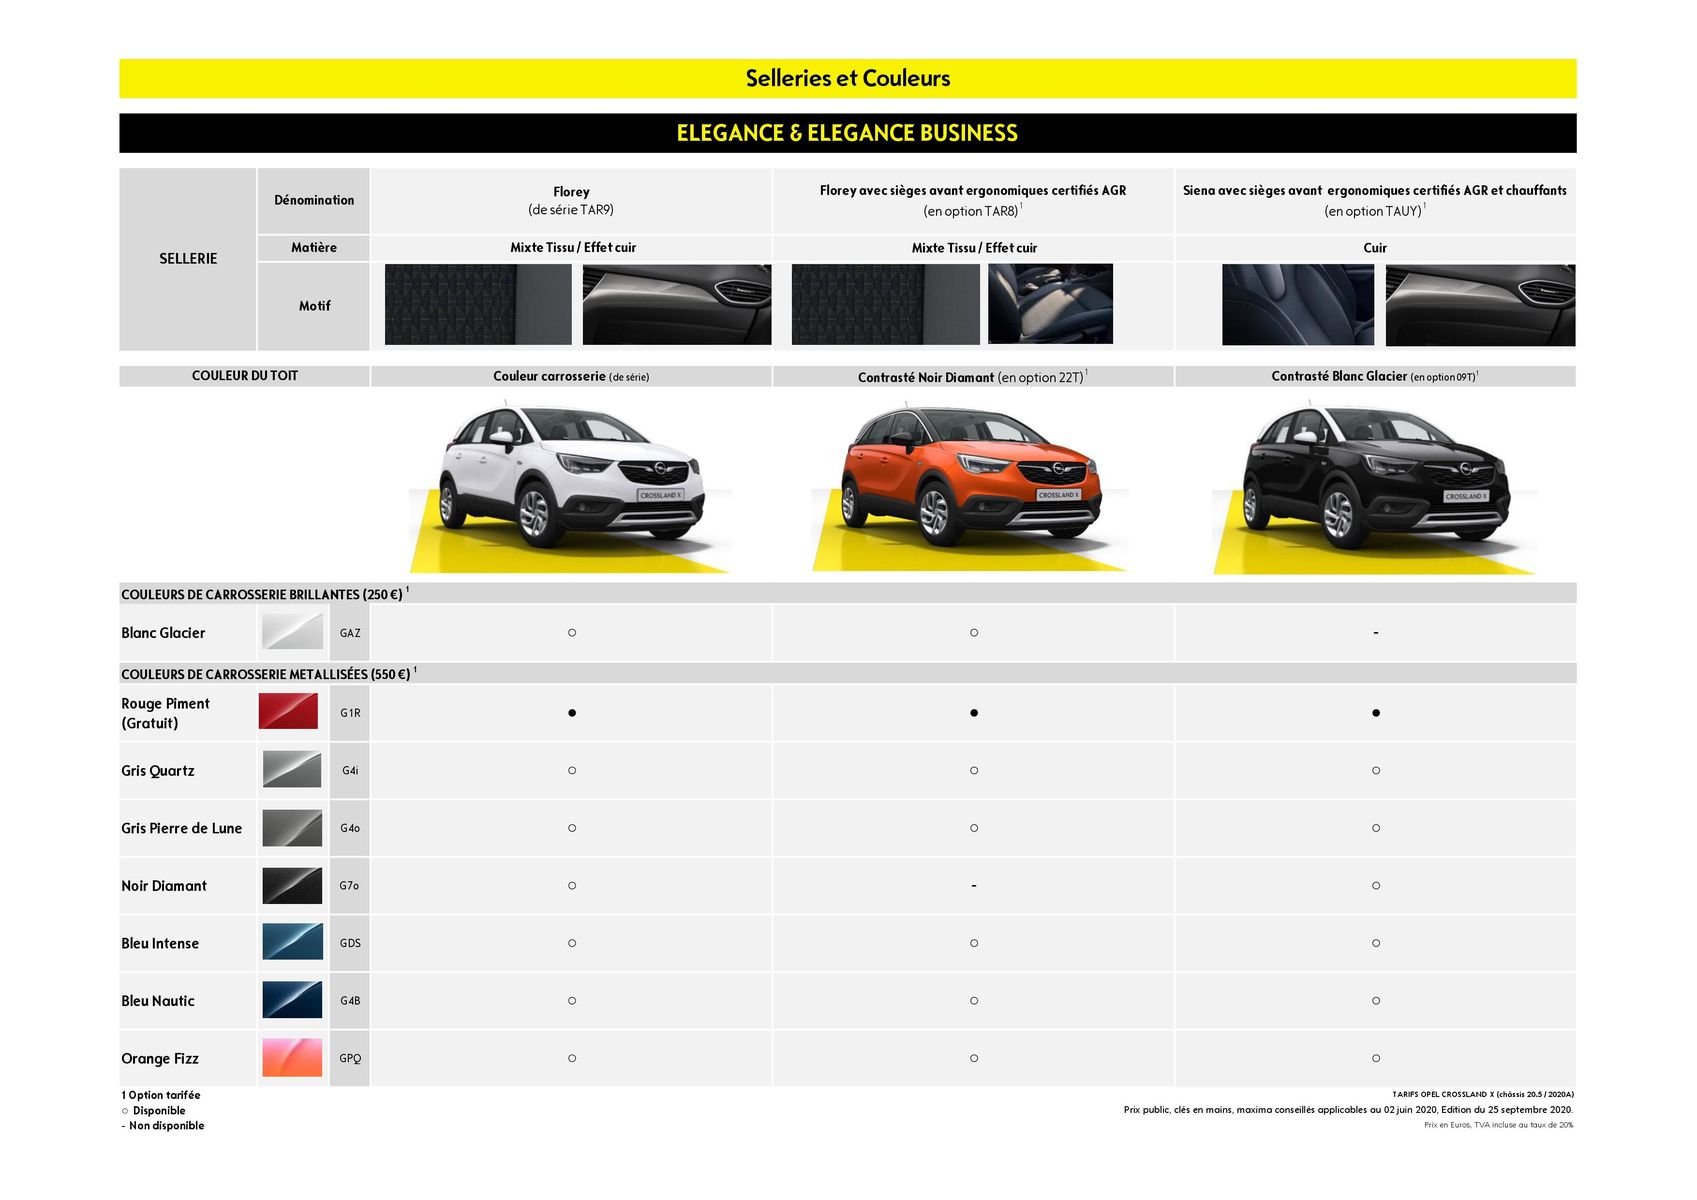Select the color code "G4B"
The height and width of the screenshot is (1200, 1697).
350,1001
